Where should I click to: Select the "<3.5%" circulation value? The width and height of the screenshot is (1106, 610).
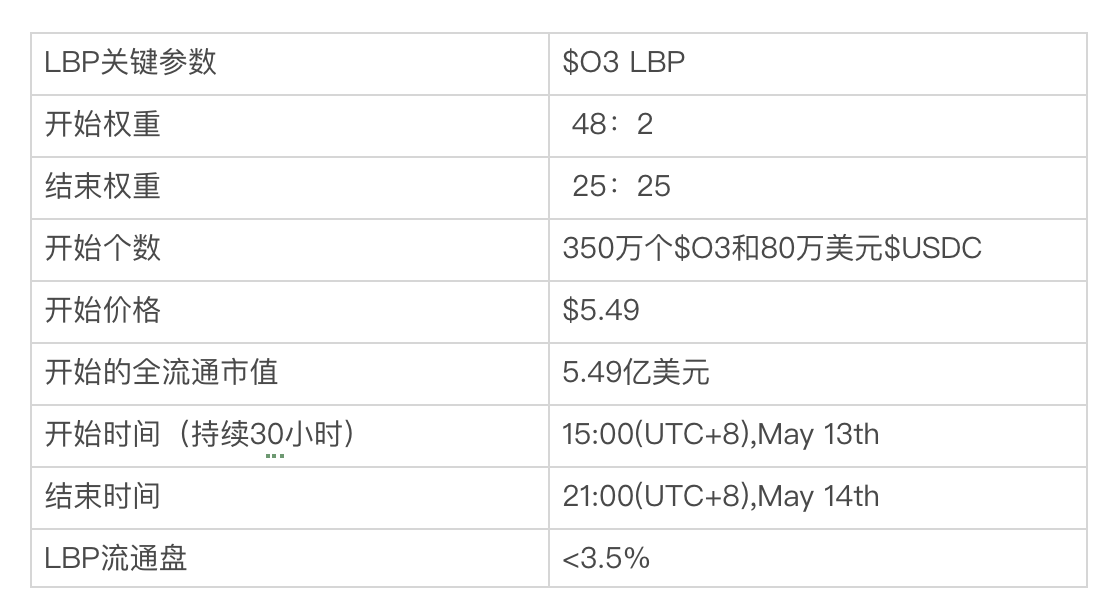606,558
